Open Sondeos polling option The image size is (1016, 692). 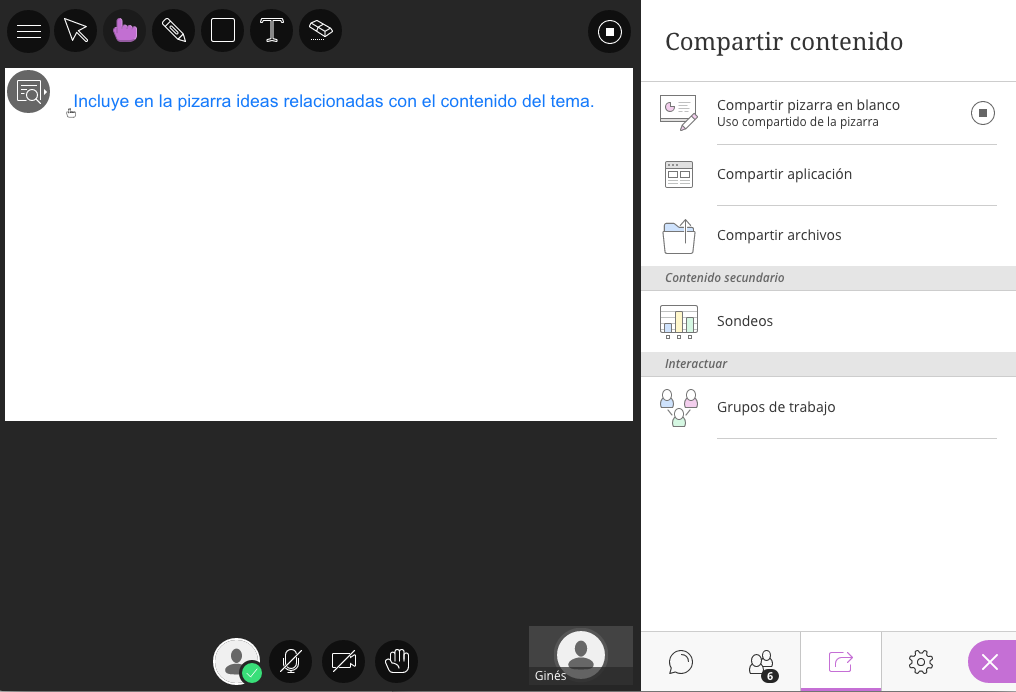click(828, 321)
